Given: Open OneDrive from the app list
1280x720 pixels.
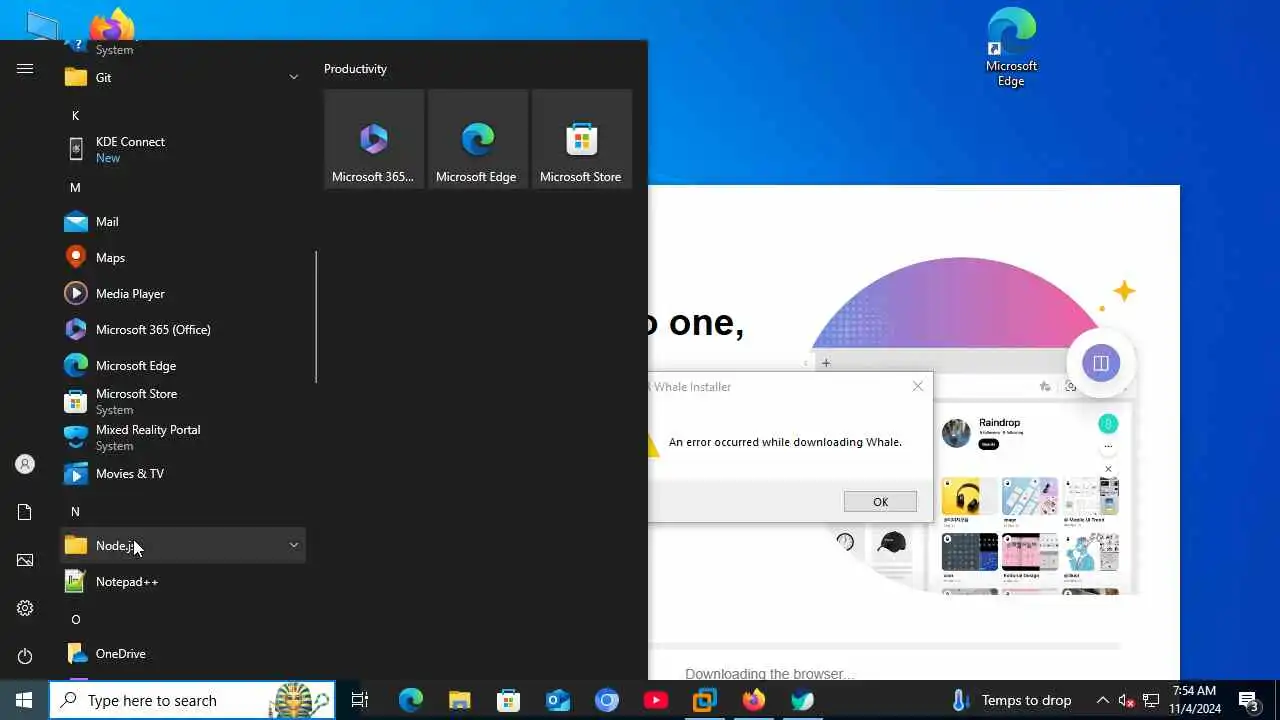Looking at the screenshot, I should (183, 653).
